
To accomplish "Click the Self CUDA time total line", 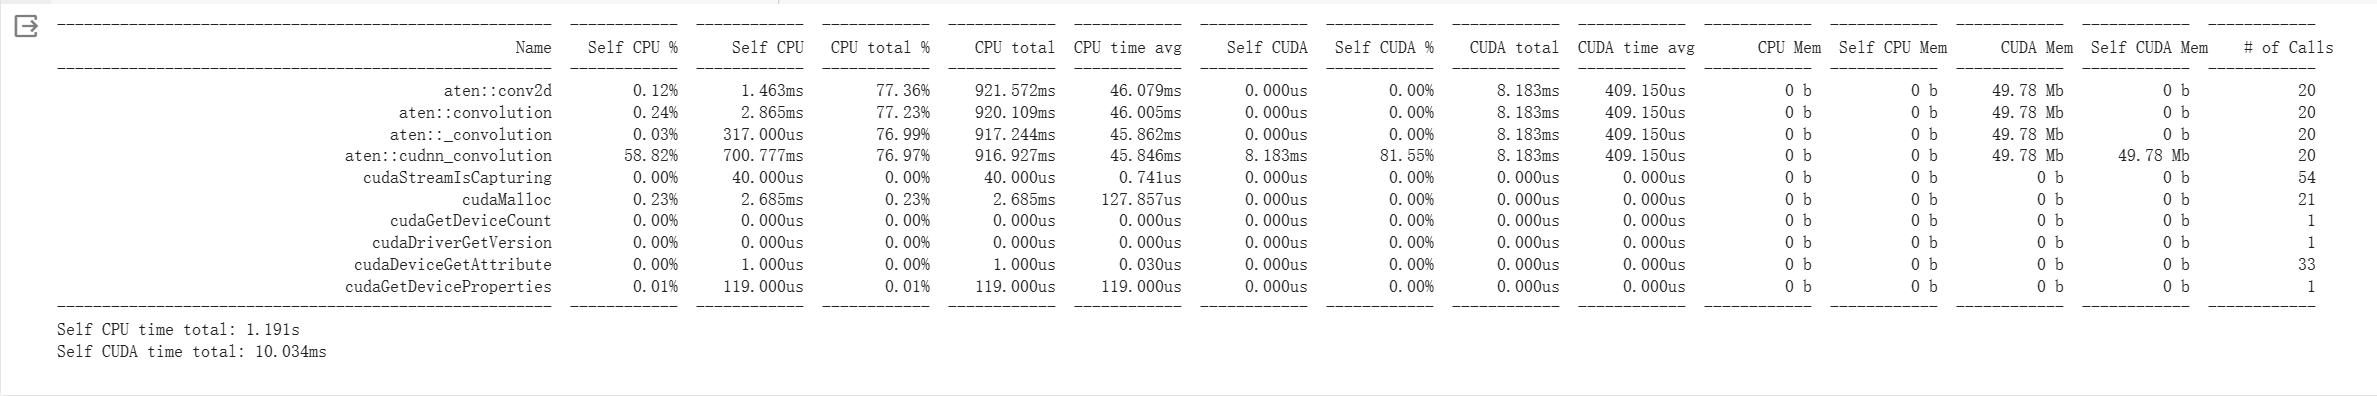I will pos(192,352).
